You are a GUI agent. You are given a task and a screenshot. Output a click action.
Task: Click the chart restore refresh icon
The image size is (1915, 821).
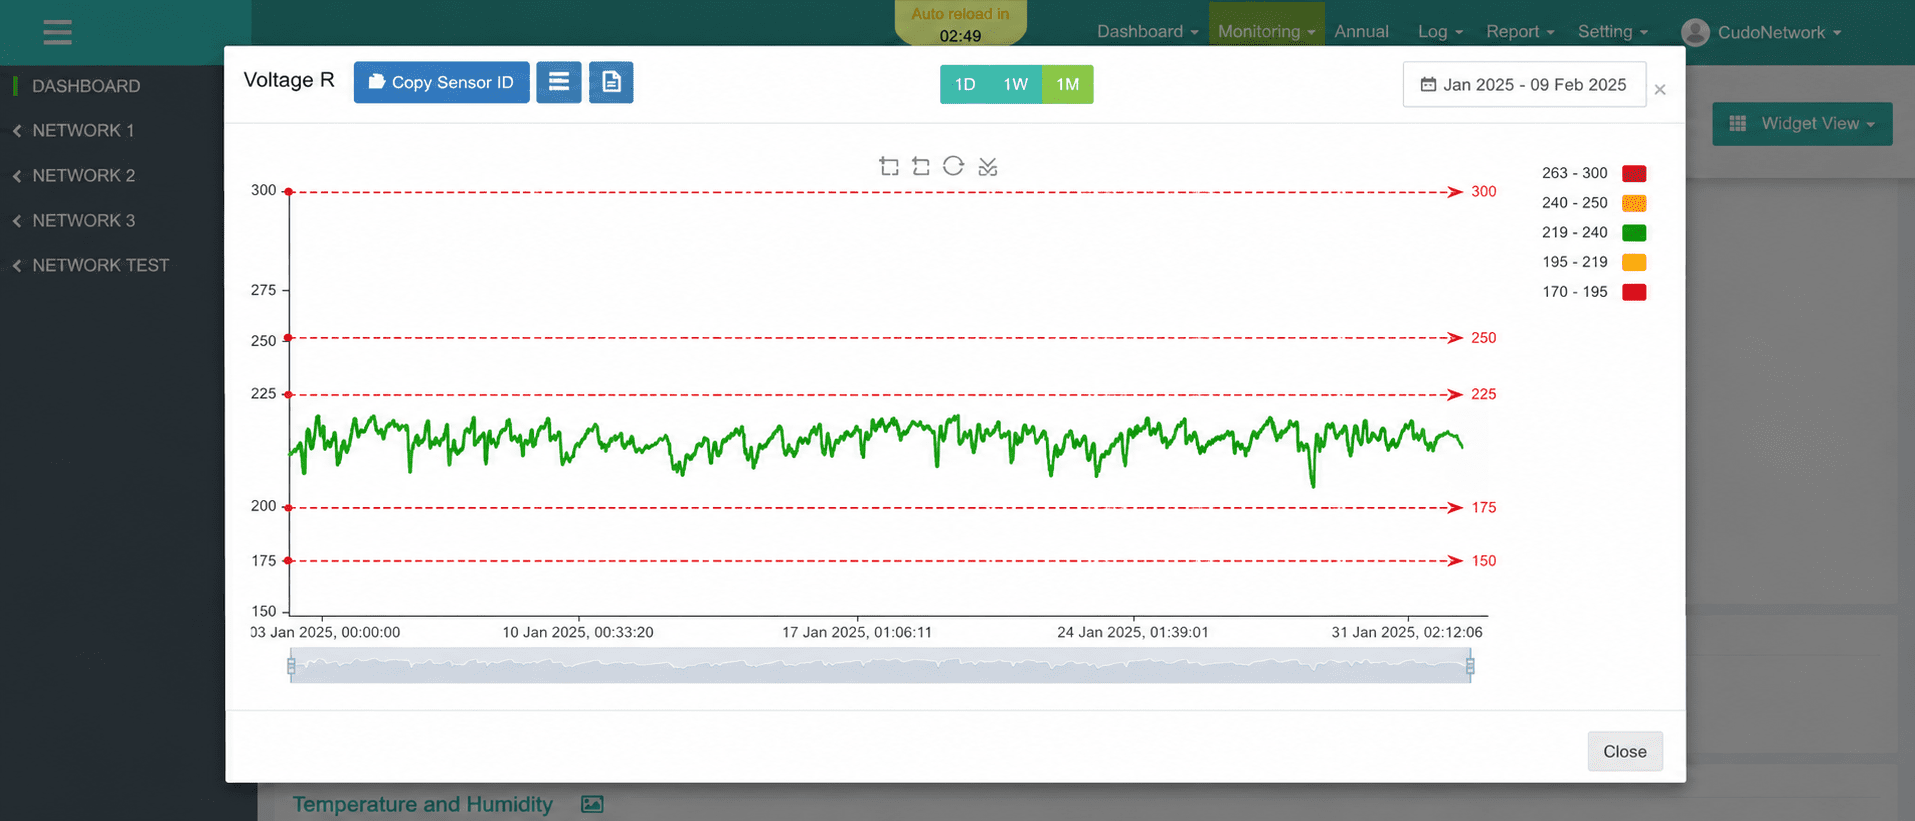tap(953, 166)
